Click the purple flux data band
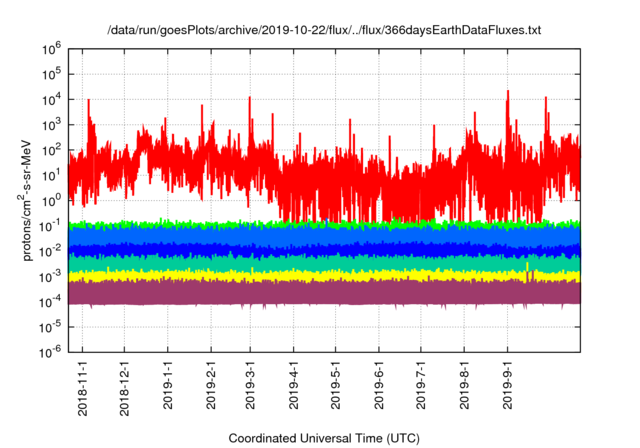Viewport: 640px width, 448px height. pyautogui.click(x=324, y=294)
